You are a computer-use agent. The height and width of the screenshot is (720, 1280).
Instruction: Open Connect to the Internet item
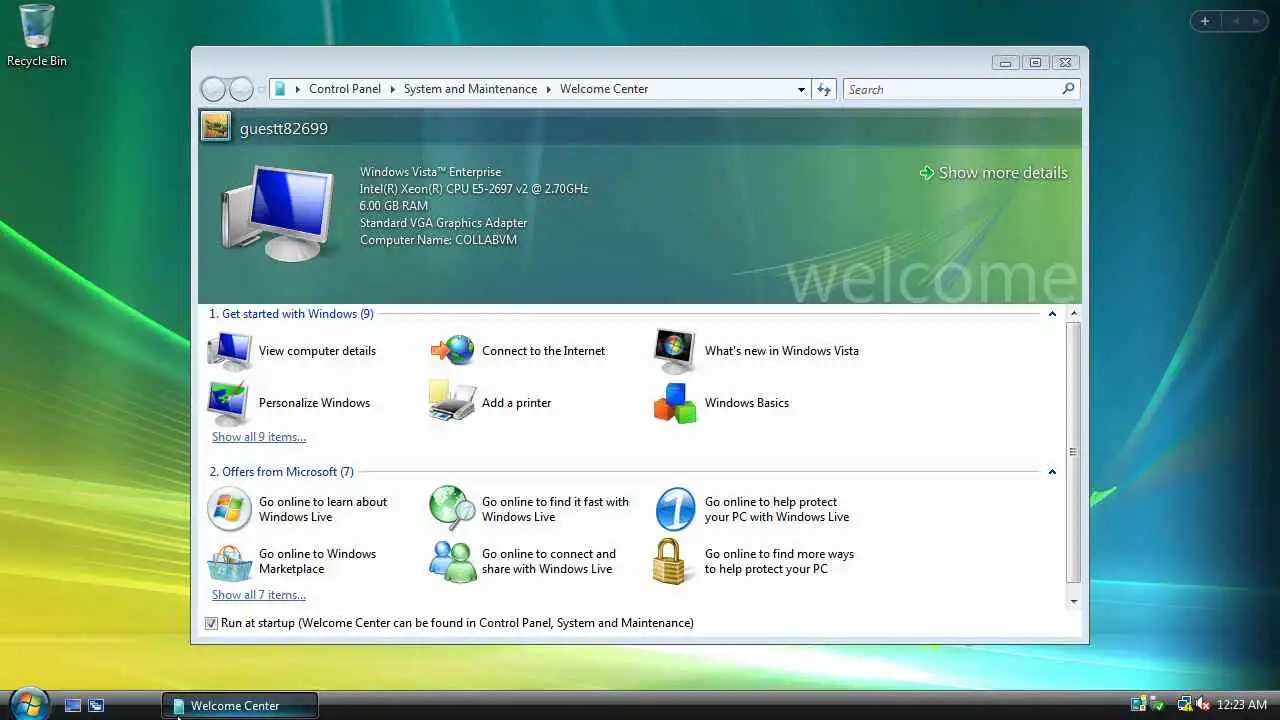coord(518,351)
